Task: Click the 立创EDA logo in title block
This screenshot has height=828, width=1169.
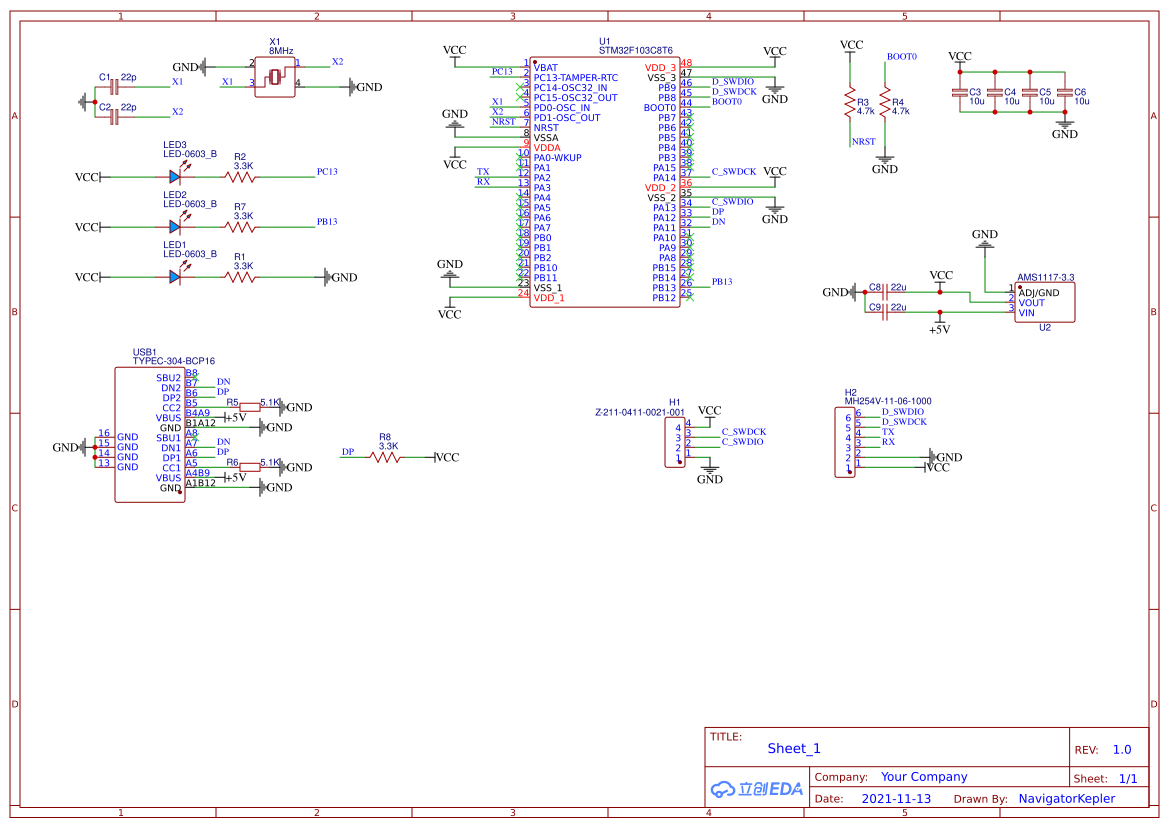Action: pyautogui.click(x=757, y=788)
